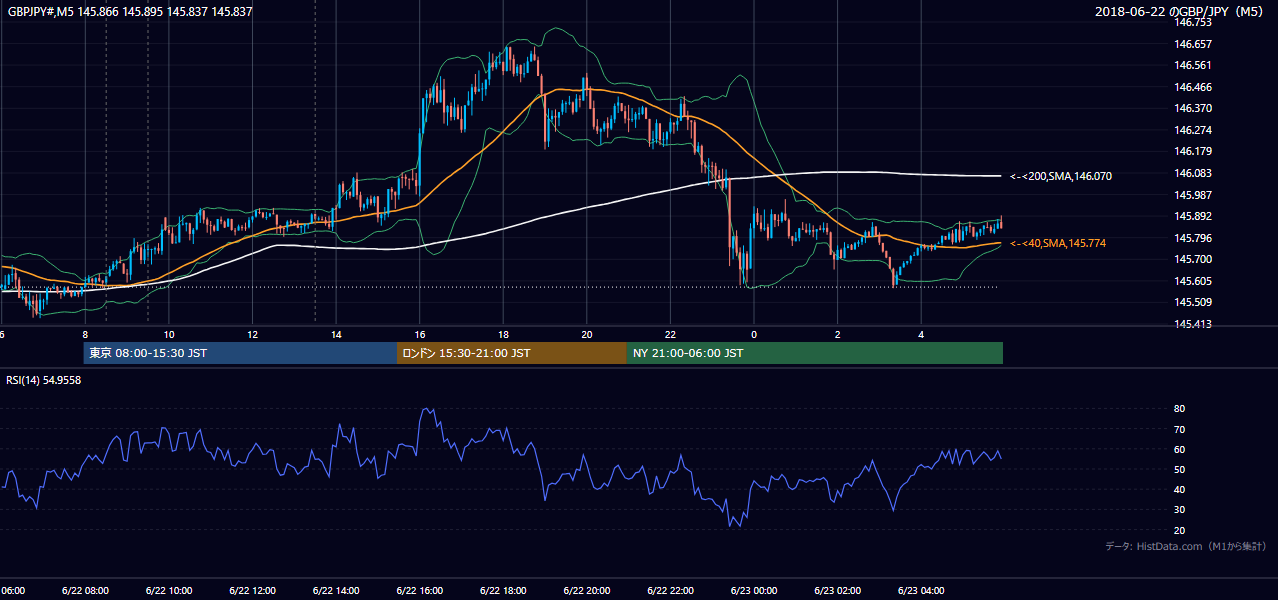Screen dimensions: 1278x600
Task: Click the London 15:30-21:00 JST session bar
Action: pyautogui.click(x=512, y=353)
